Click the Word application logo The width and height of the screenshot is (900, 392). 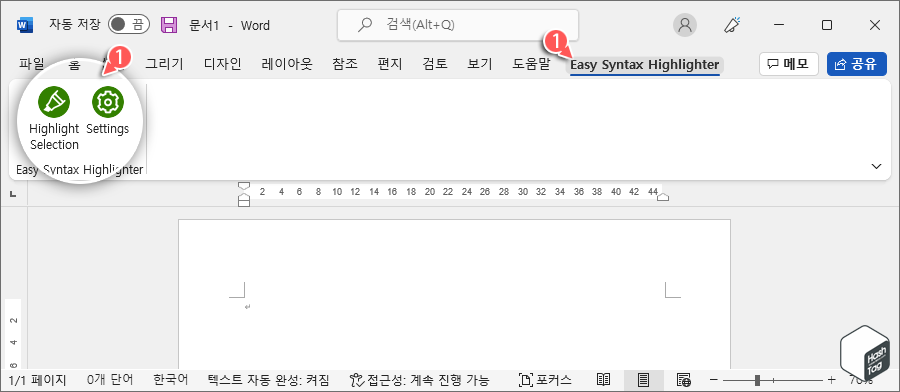click(x=26, y=25)
